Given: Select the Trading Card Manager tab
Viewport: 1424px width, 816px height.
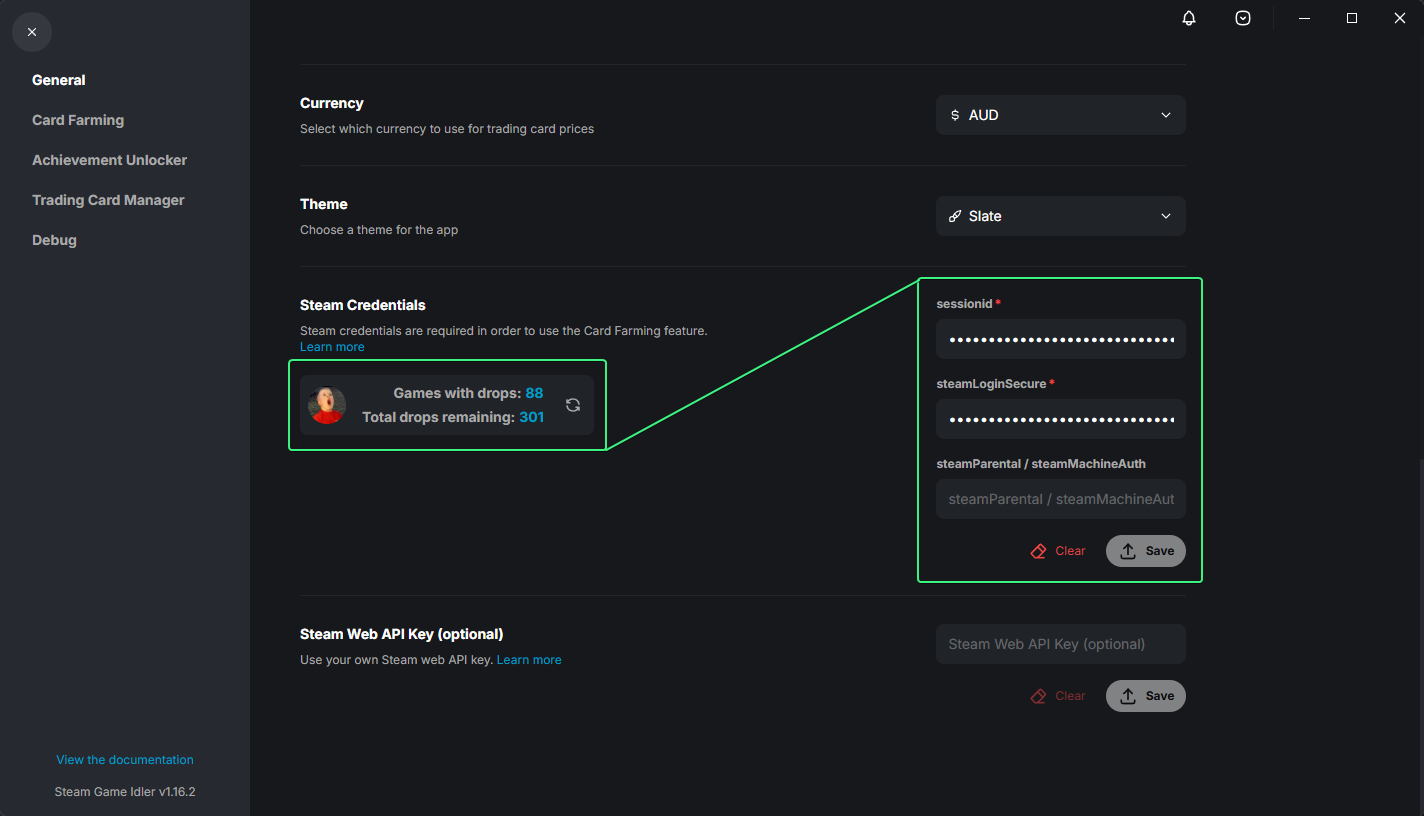Looking at the screenshot, I should 108,200.
